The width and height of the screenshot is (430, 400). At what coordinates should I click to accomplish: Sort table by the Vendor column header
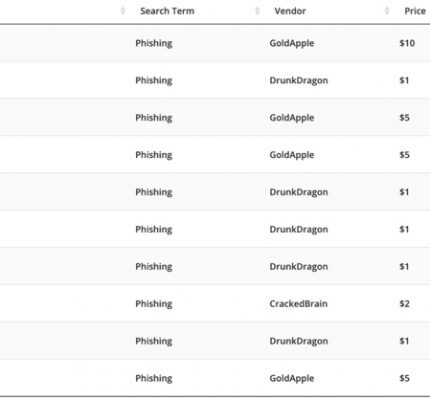tap(290, 11)
